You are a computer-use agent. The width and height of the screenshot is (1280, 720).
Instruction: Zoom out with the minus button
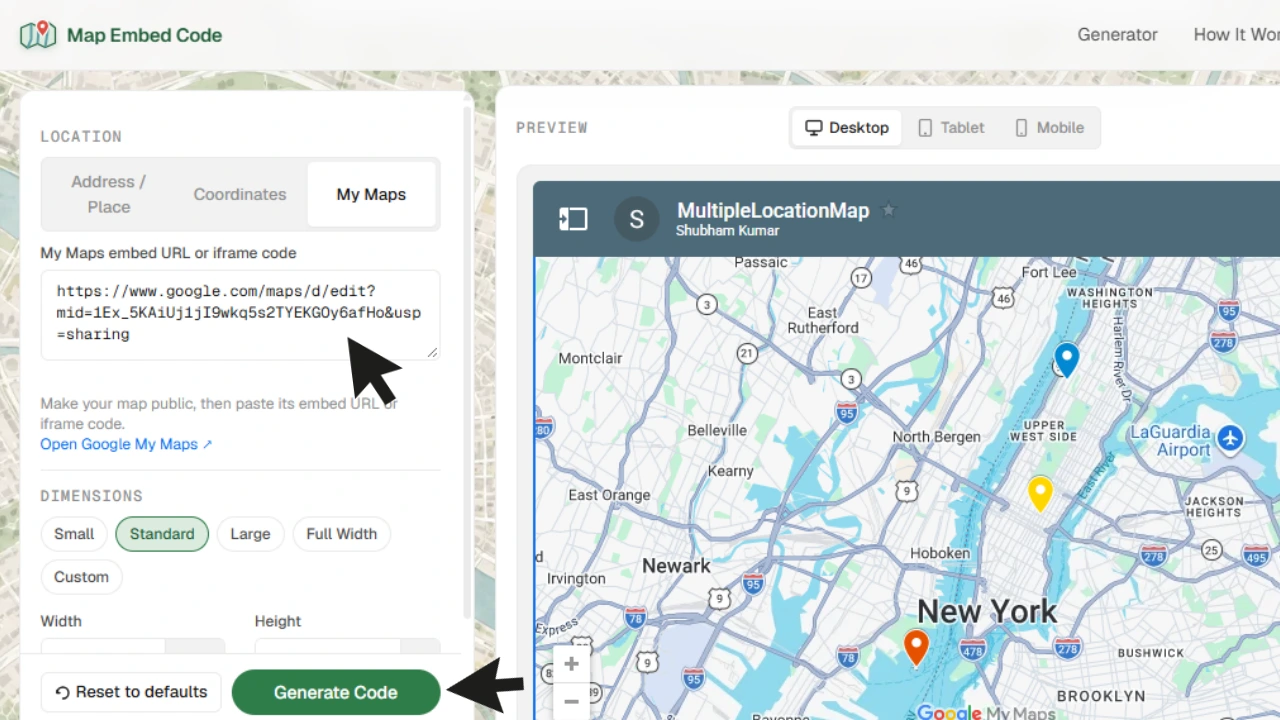572,701
